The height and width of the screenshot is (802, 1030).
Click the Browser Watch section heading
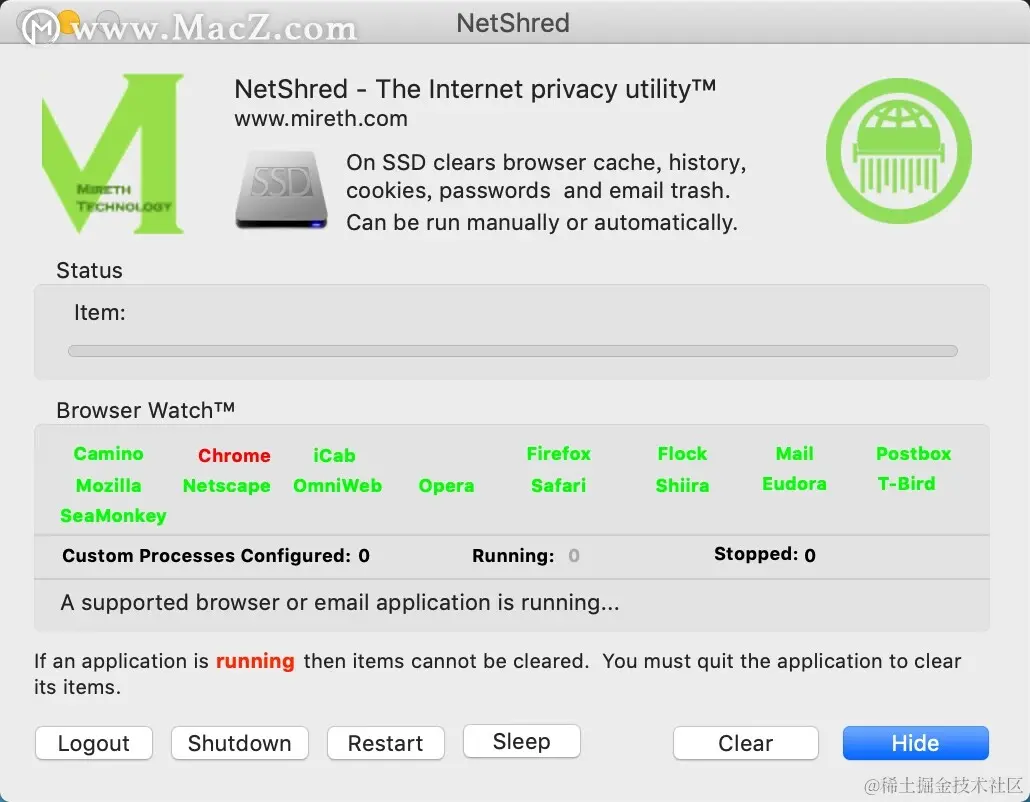(145, 410)
